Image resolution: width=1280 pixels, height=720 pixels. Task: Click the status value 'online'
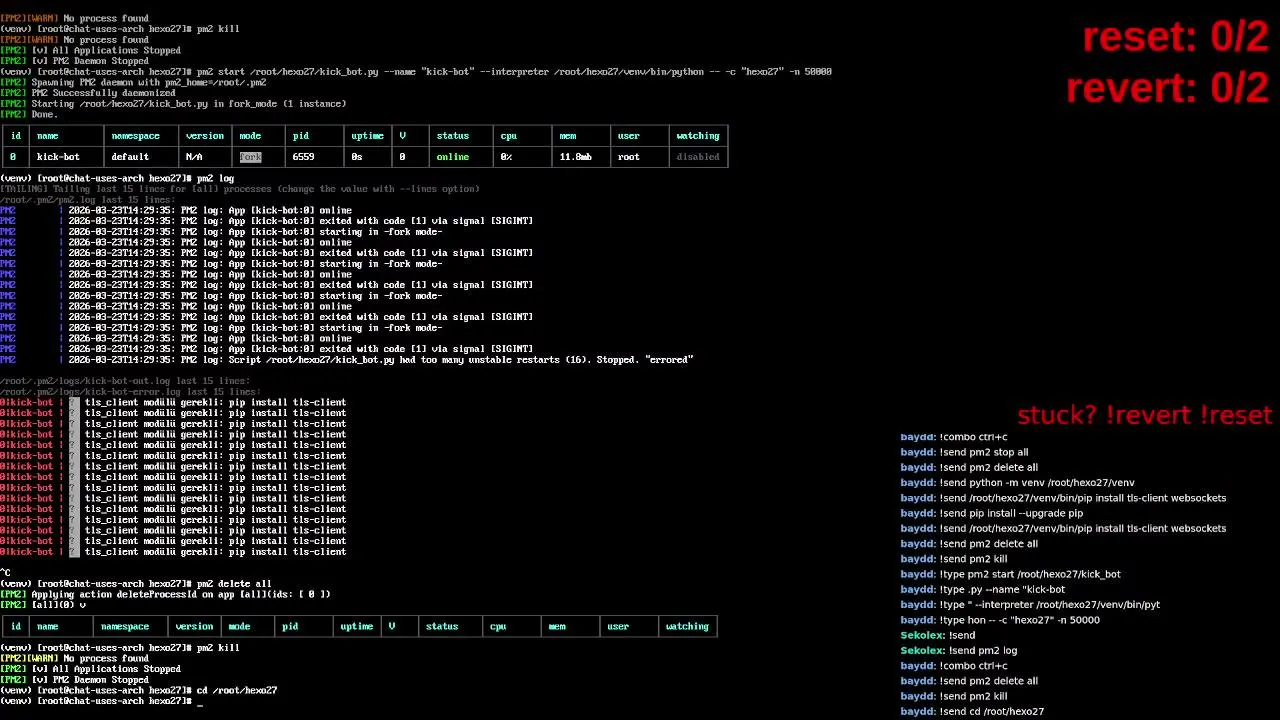452,157
